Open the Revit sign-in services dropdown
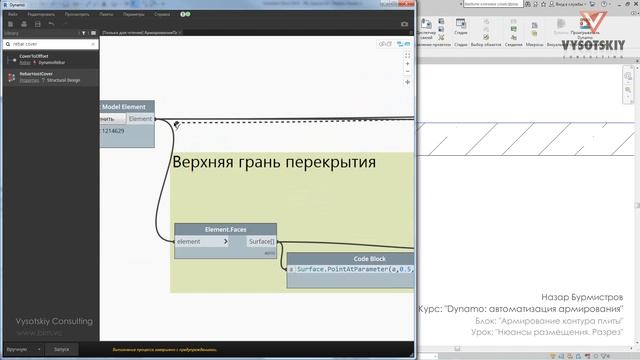The width and height of the screenshot is (640, 360). [x=567, y=4]
